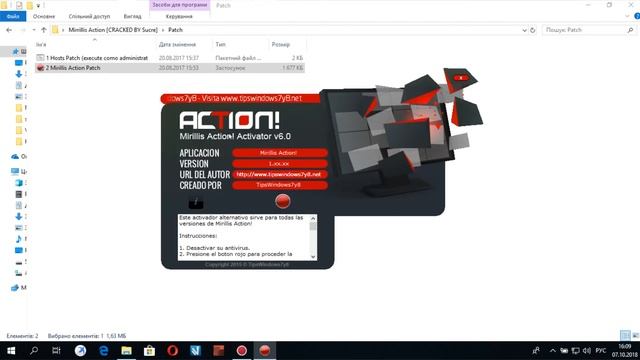Select 1 Hosts Patch file row
This screenshot has height=360, width=640.
(170, 58)
